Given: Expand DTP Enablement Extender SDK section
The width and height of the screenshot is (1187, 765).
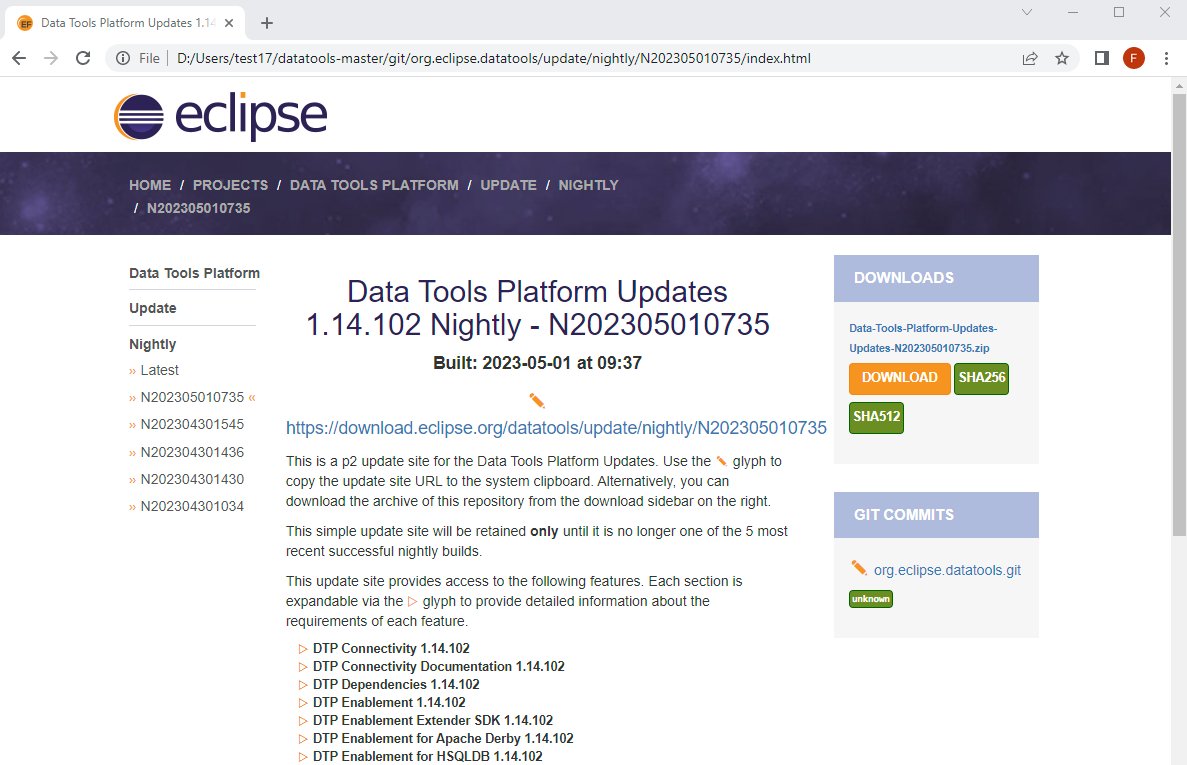Looking at the screenshot, I should (x=303, y=721).
